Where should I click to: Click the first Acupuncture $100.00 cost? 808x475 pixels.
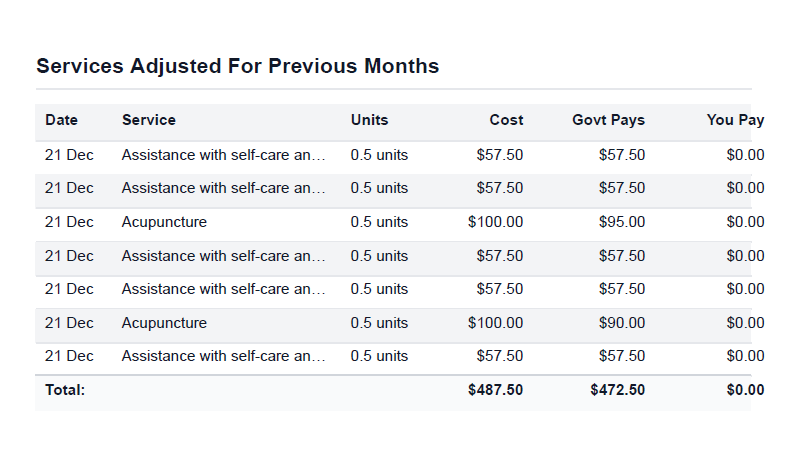(495, 222)
